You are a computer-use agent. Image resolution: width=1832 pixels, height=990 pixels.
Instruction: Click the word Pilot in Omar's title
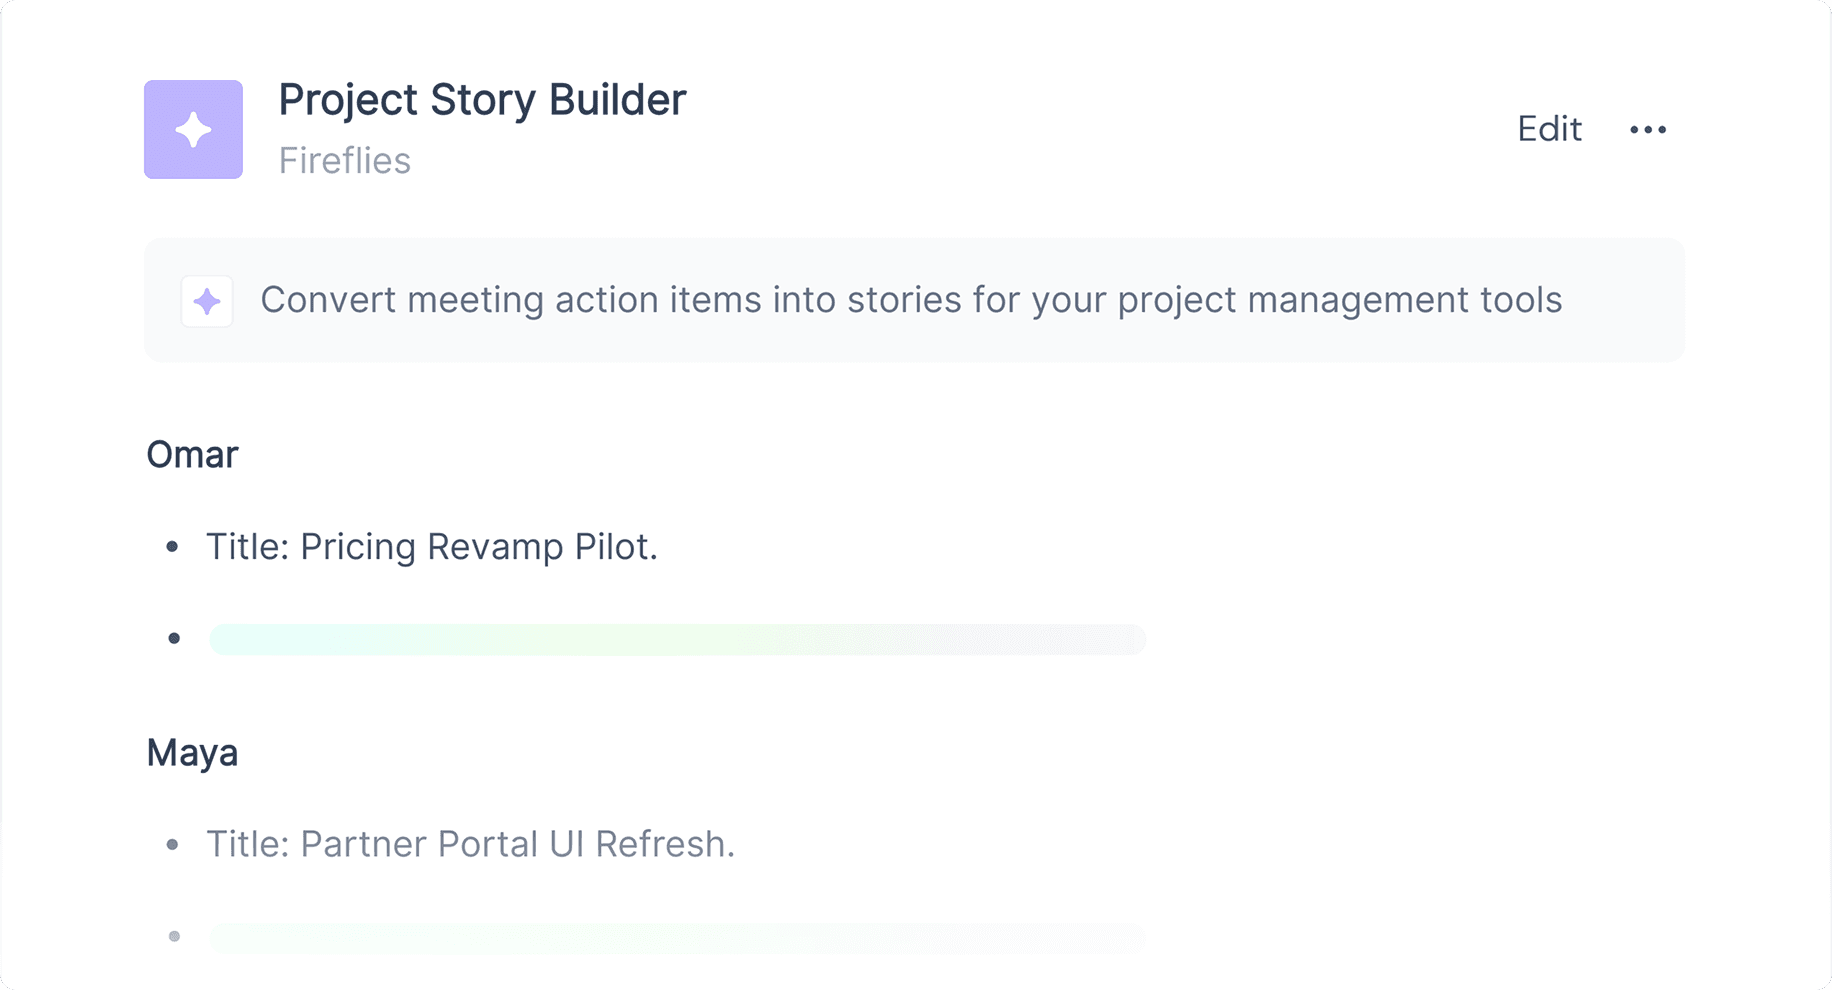coord(615,547)
